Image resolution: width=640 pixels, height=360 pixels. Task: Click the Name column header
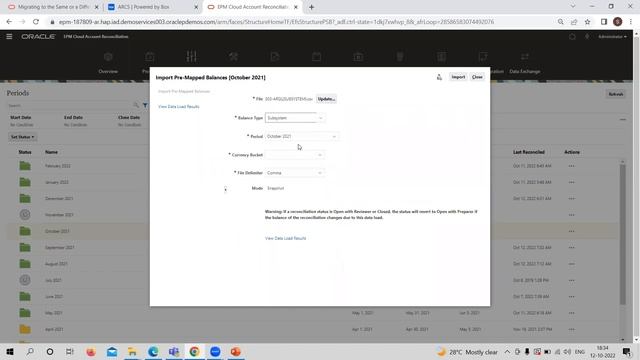[51, 152]
